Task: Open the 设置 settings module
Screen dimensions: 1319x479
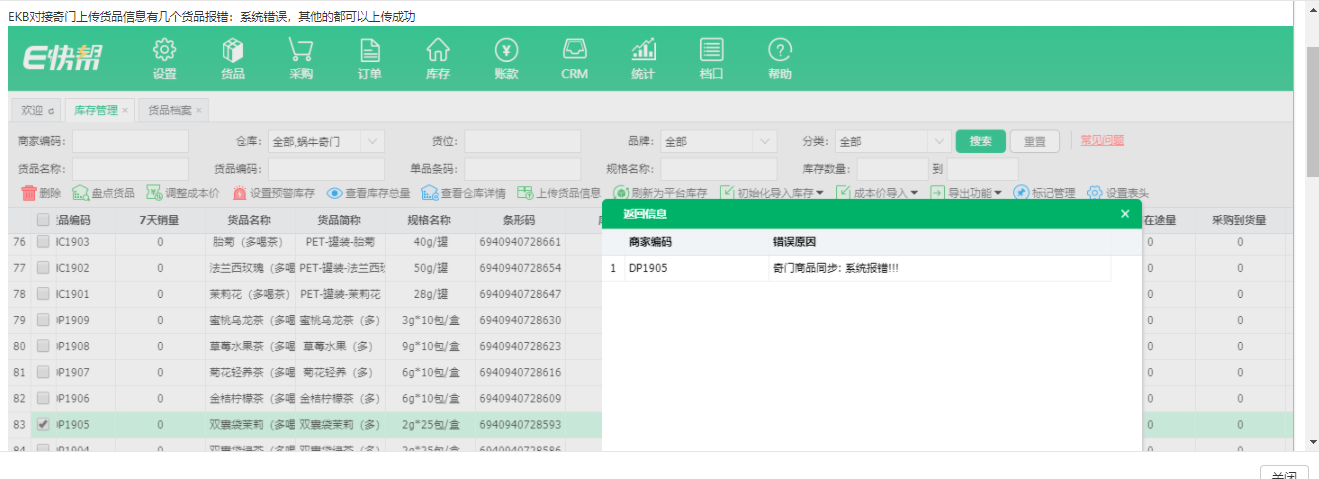Action: [165, 59]
